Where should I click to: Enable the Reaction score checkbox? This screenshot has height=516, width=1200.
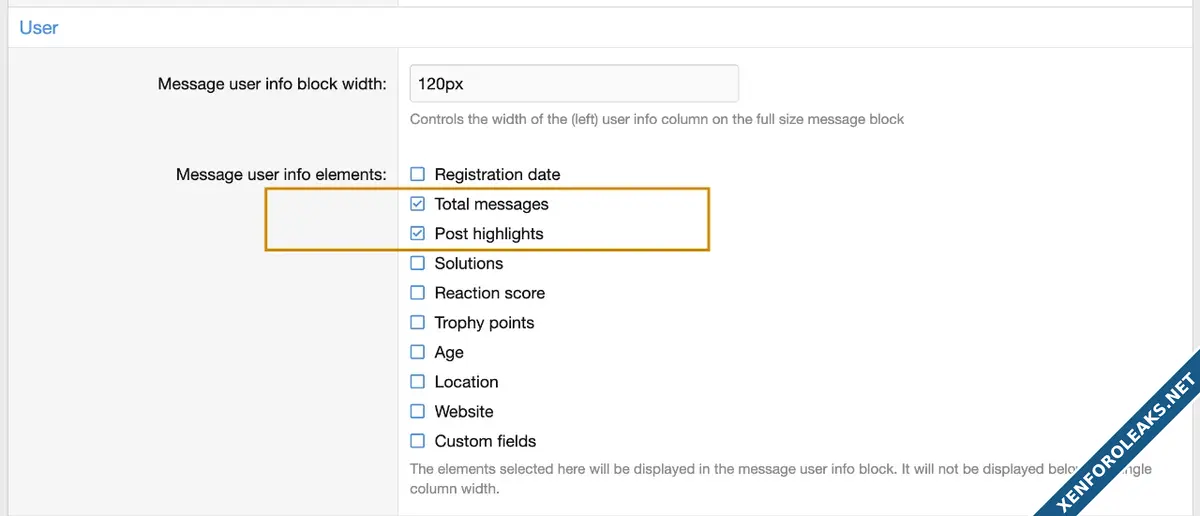[x=418, y=293]
